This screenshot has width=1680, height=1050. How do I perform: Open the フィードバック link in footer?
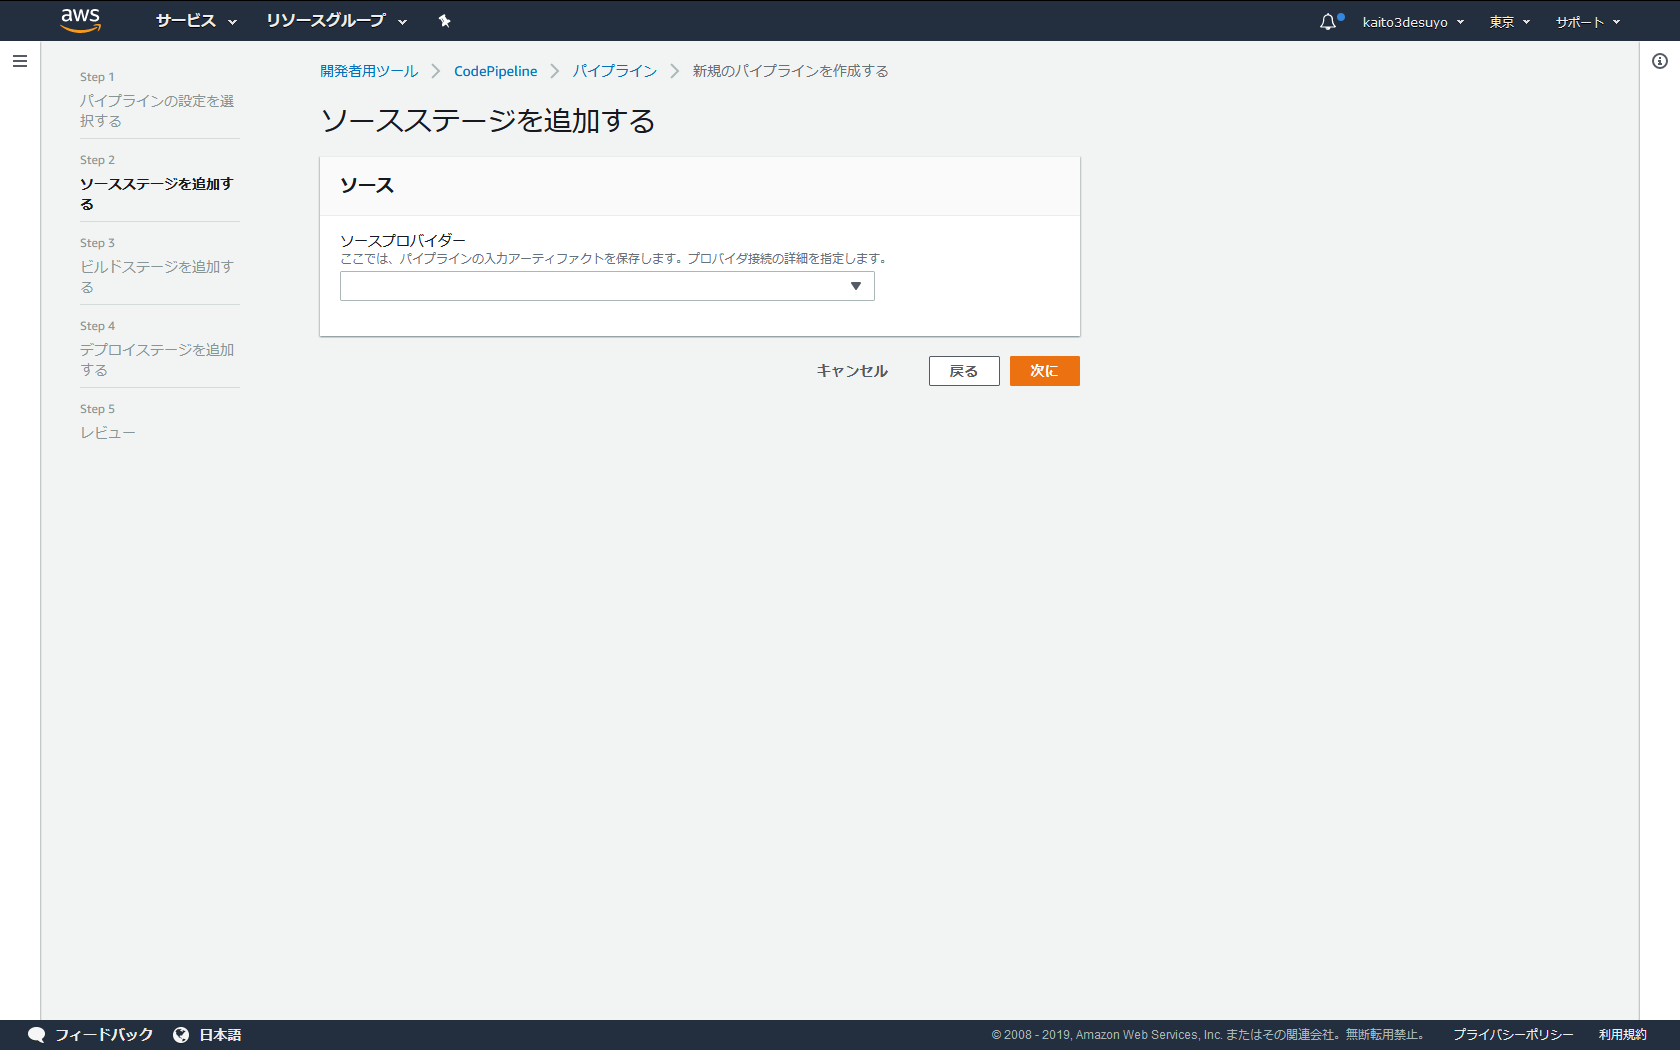point(104,1035)
